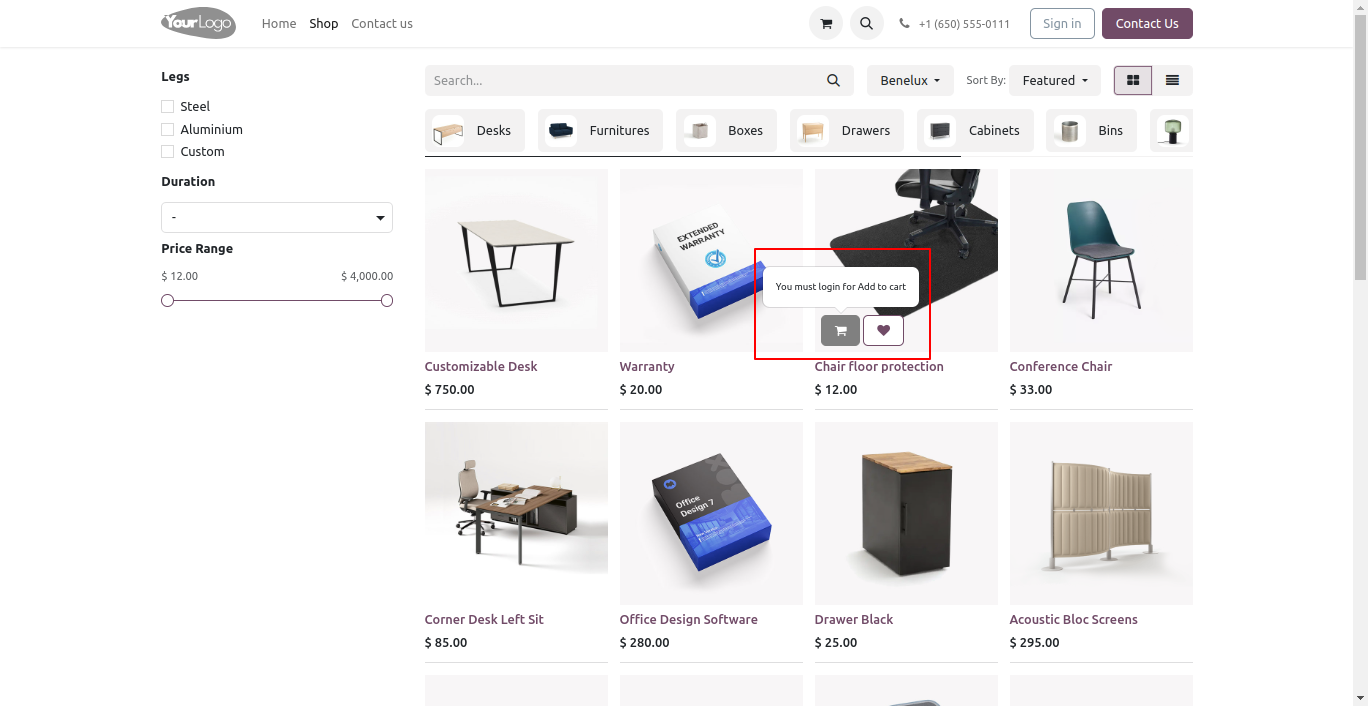Add Chair floor protection to cart
Screen dimensions: 1368x706
(840, 330)
